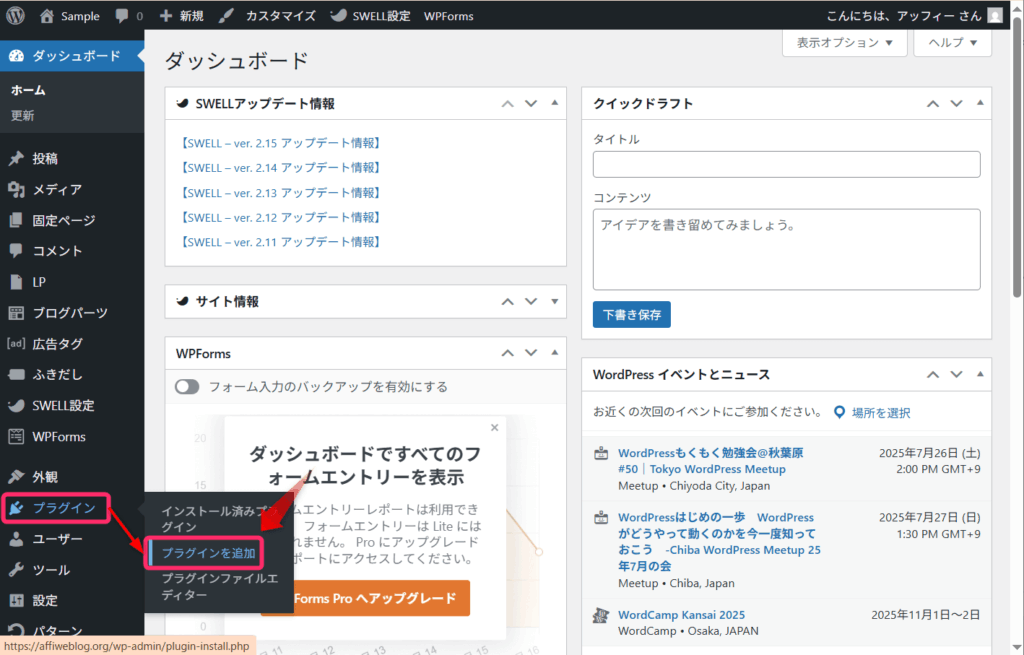Image resolution: width=1024 pixels, height=655 pixels.
Task: Open WordPressはじめの一歩 Chiba Meetup link
Action: (x=719, y=541)
